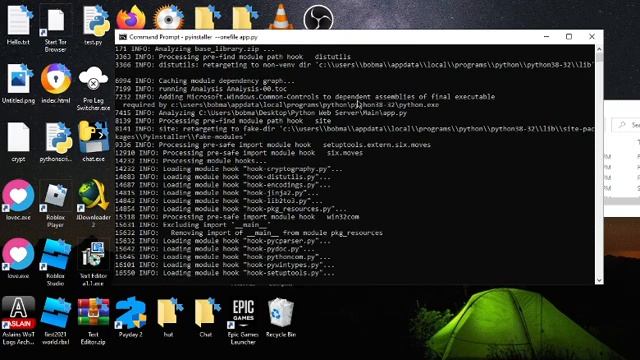
Task: Close the Command Prompt window
Action: pyautogui.click(x=592, y=37)
